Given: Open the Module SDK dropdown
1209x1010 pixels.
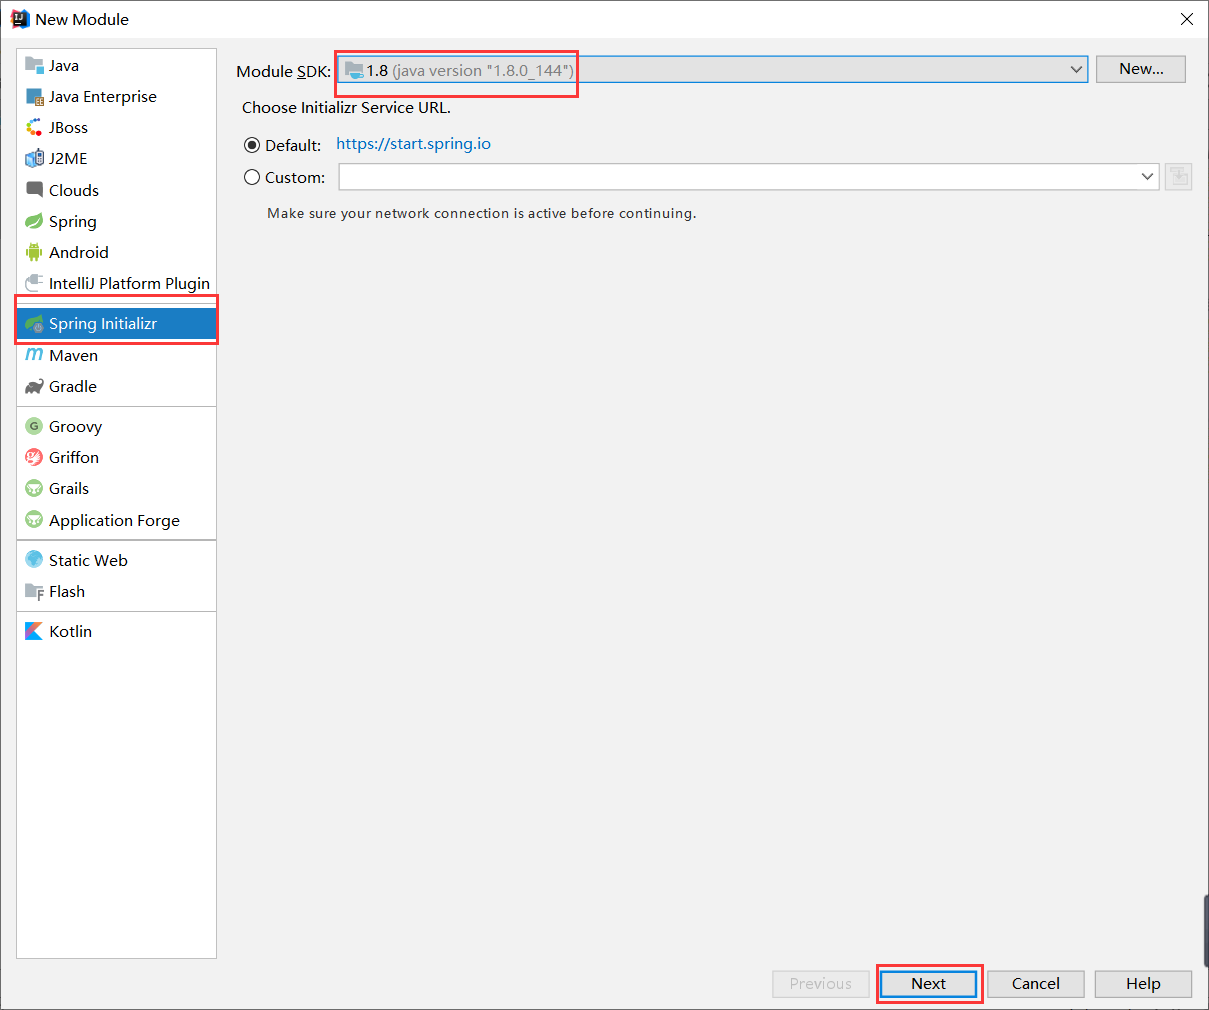Looking at the screenshot, I should pyautogui.click(x=712, y=69).
